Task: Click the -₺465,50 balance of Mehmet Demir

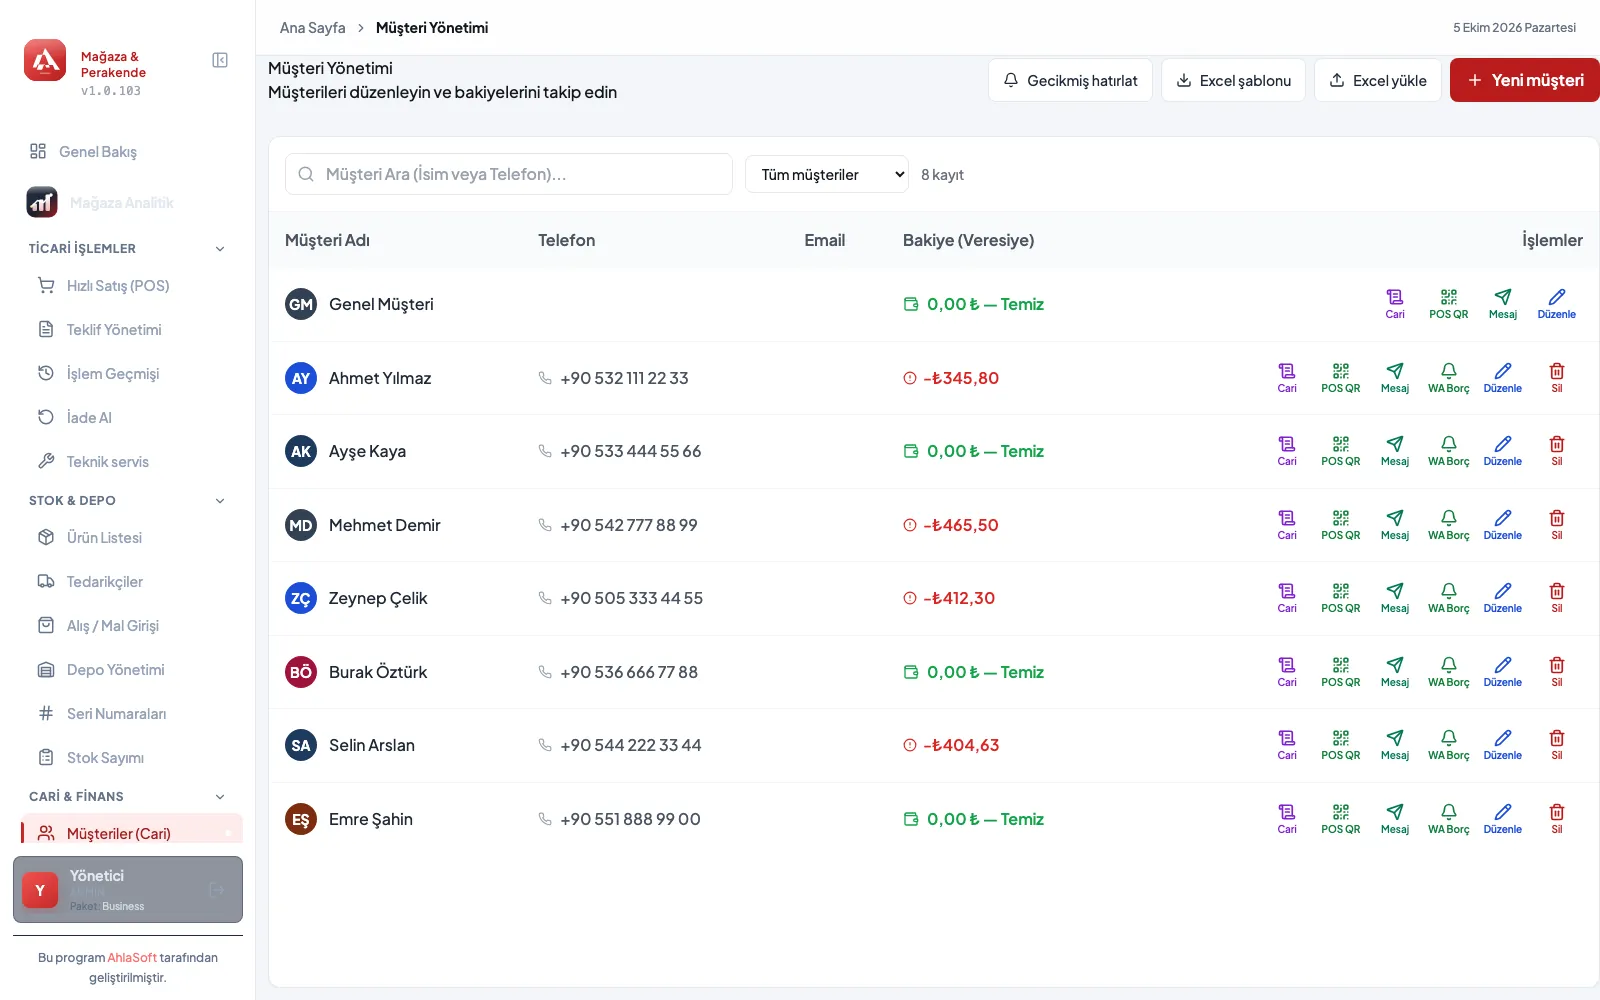Action: tap(960, 525)
